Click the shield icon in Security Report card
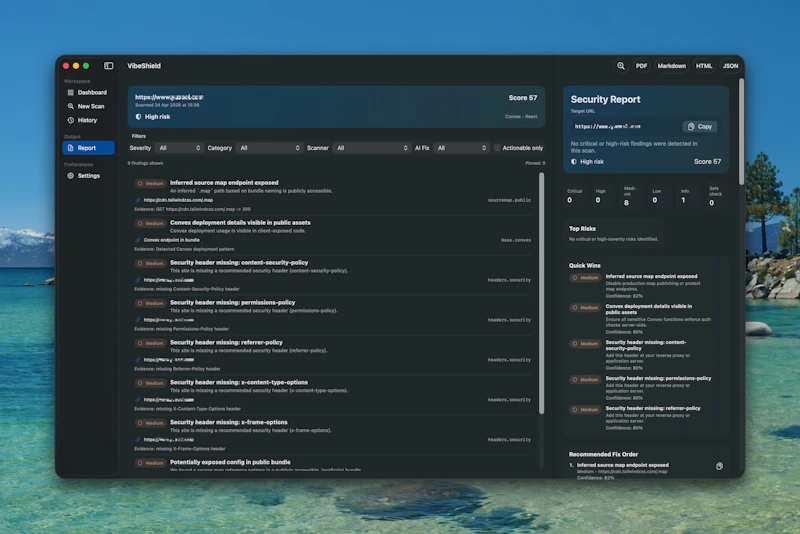 point(574,162)
